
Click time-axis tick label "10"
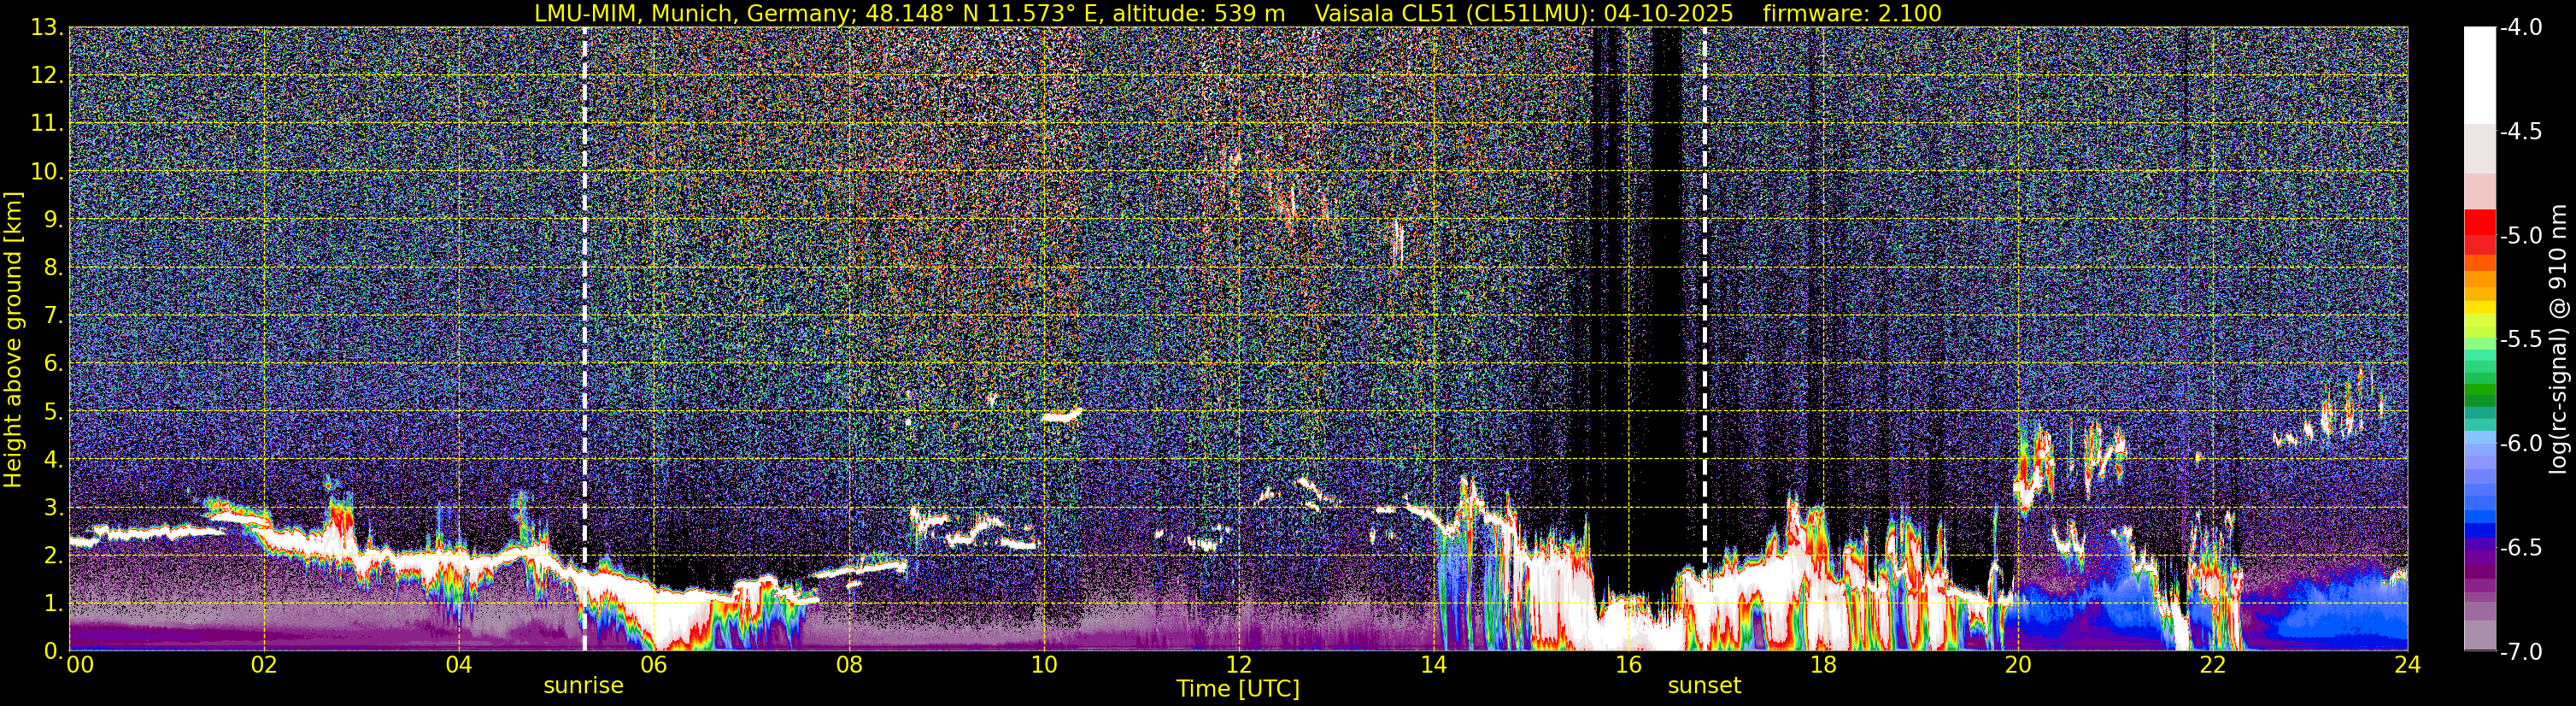click(1043, 665)
